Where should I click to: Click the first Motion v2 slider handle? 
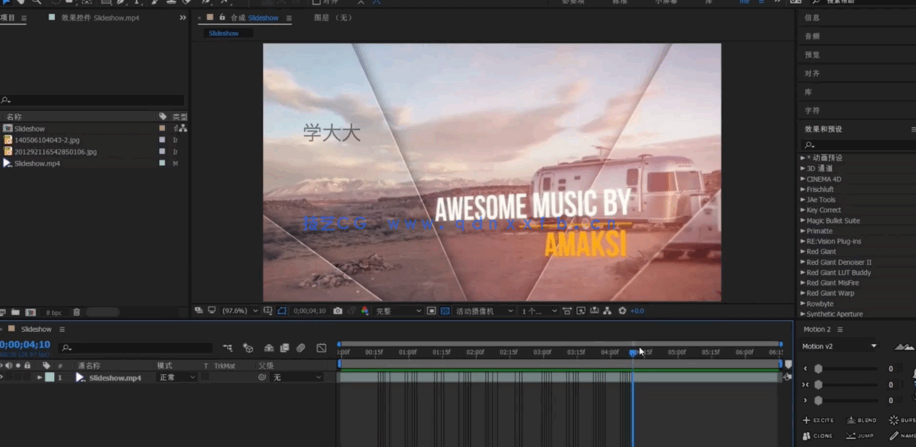pyautogui.click(x=818, y=369)
